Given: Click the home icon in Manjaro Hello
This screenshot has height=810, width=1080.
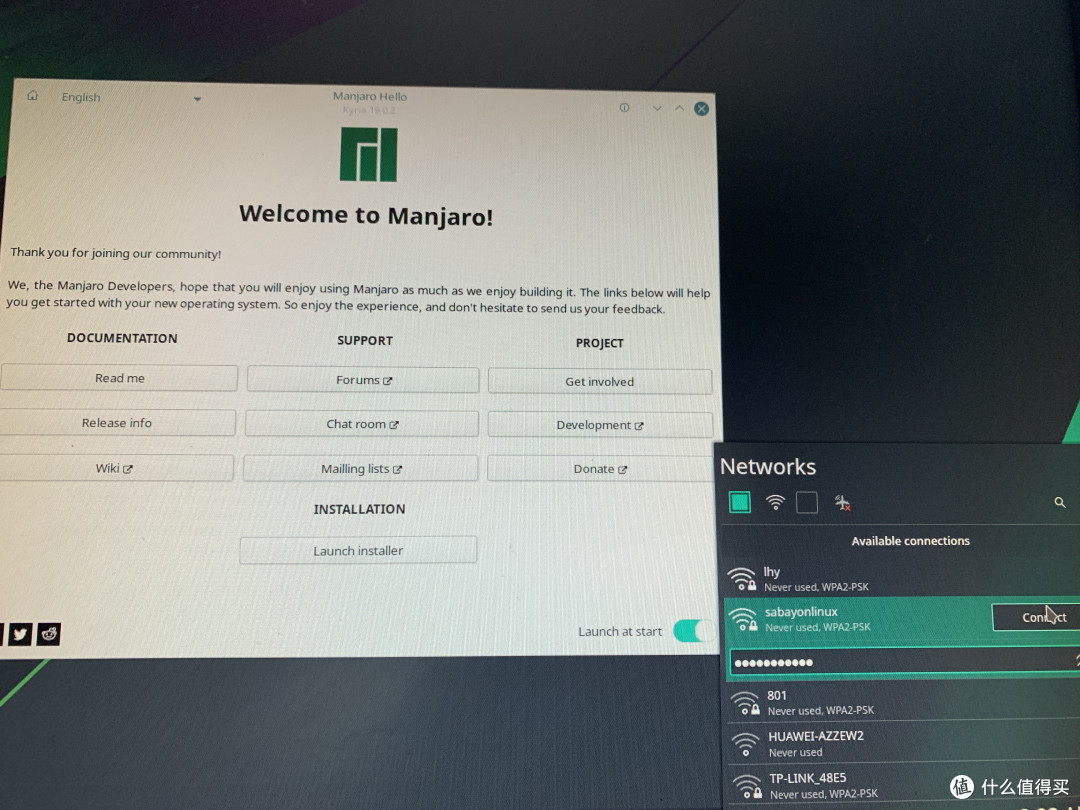Looking at the screenshot, I should pos(32,96).
